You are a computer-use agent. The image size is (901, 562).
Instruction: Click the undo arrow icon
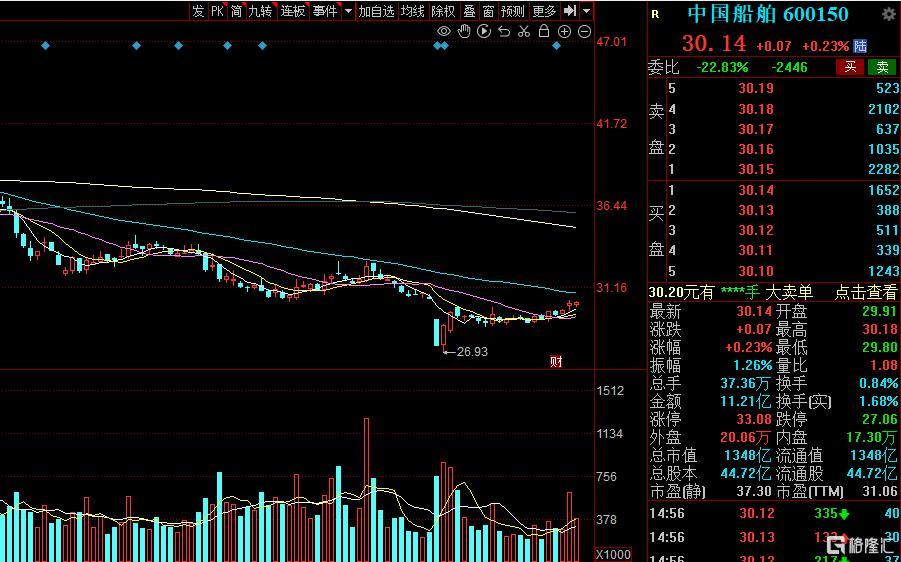point(503,32)
